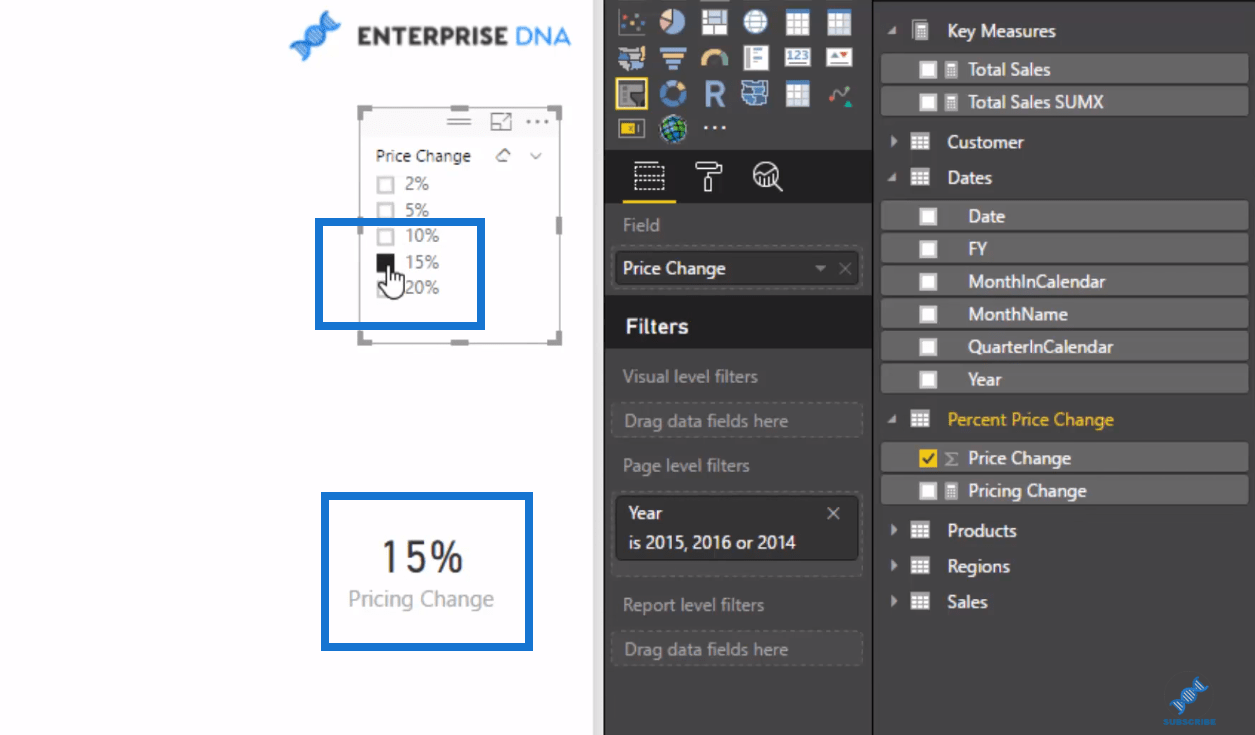Open the Price Change field well dropdown

821,268
